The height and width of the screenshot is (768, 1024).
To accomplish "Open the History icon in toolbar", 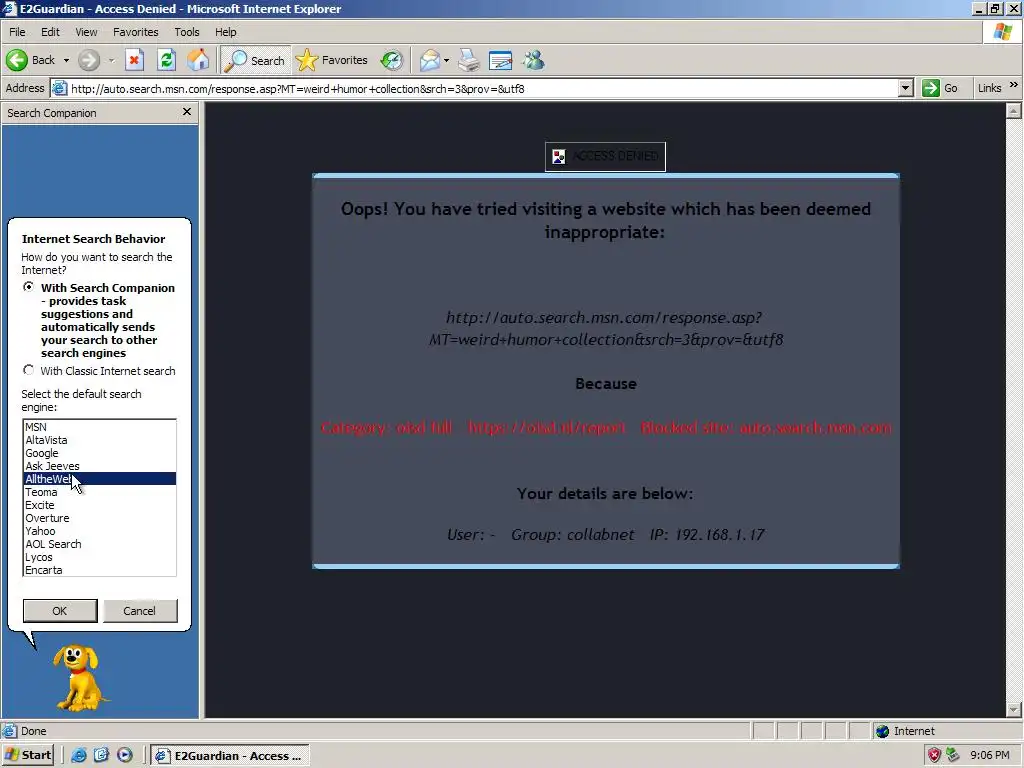I will pos(392,60).
